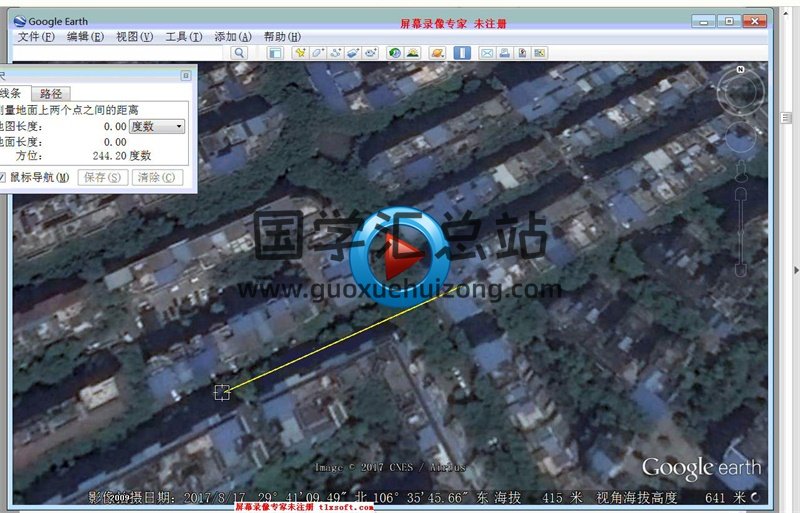Click the 保存(S) button
This screenshot has width=800, height=513.
(x=102, y=177)
